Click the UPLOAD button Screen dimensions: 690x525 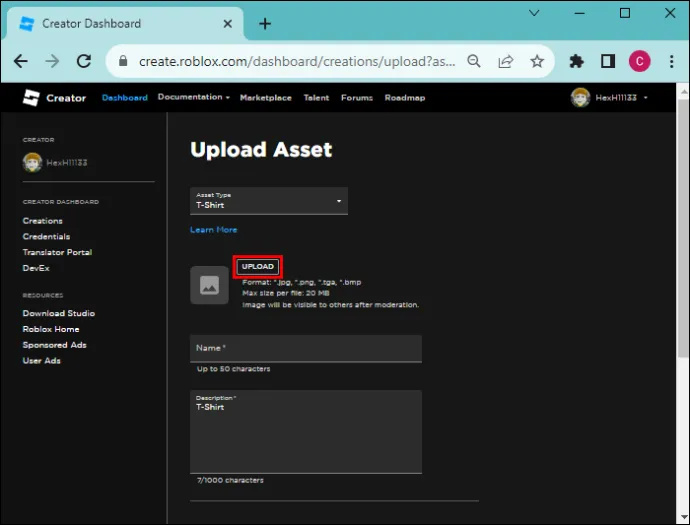(258, 266)
